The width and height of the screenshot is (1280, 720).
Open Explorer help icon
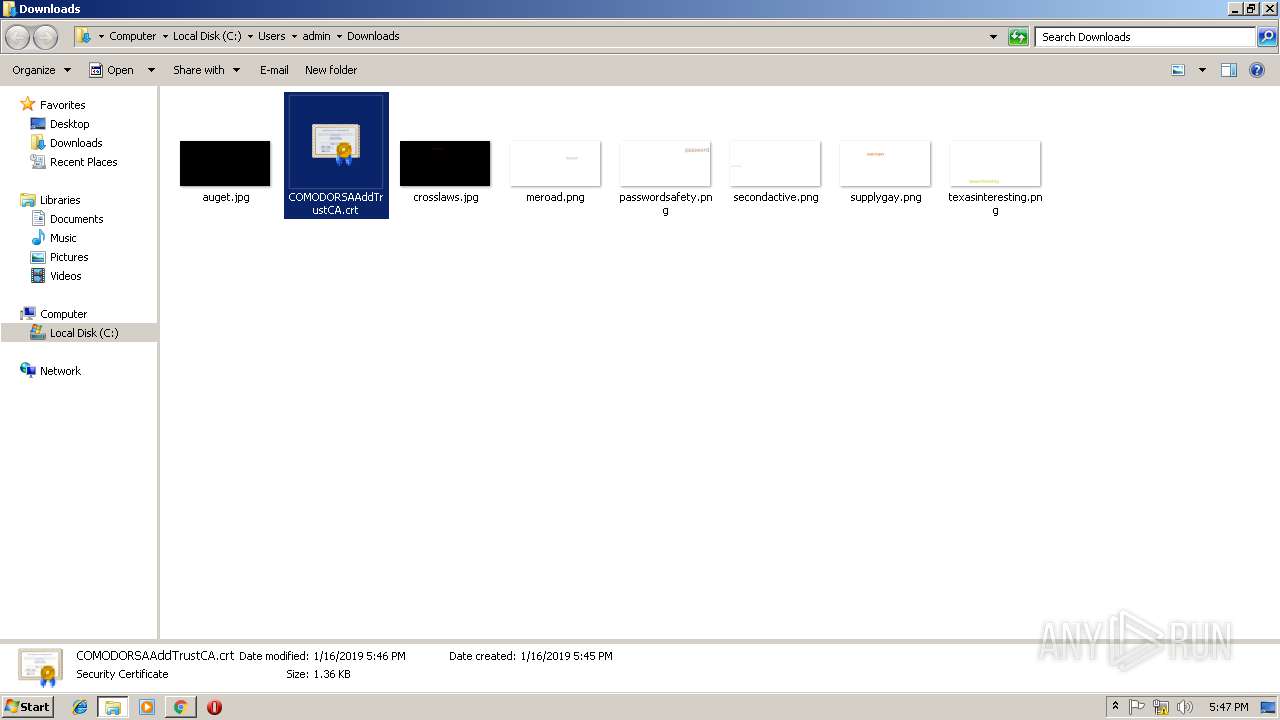point(1257,70)
